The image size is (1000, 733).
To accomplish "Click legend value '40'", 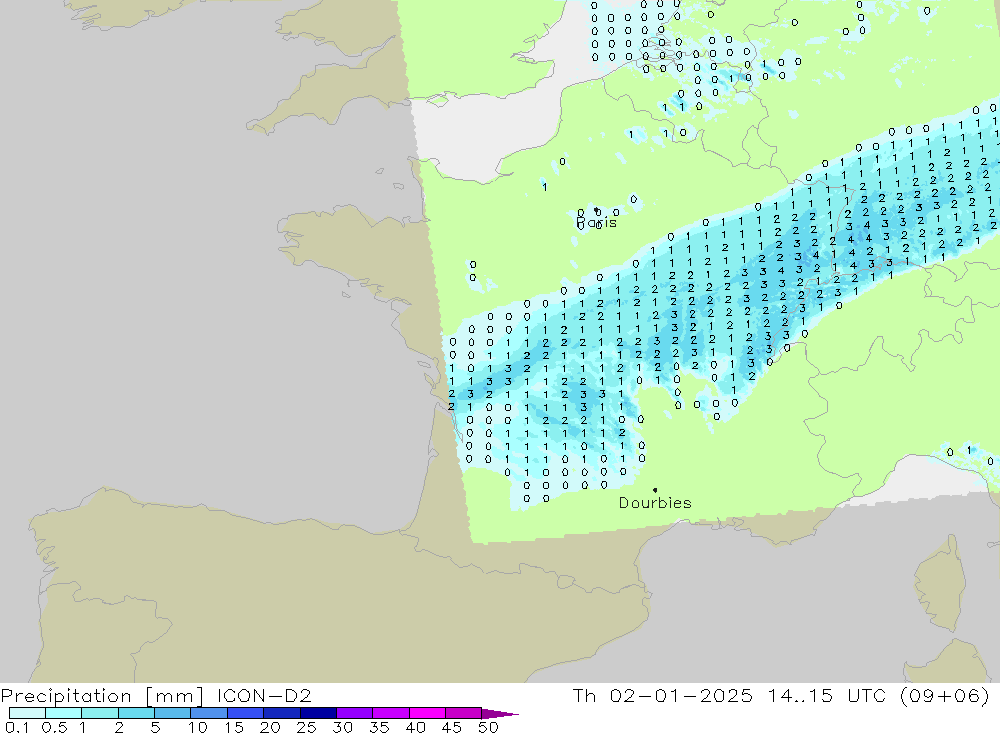I will 415,727.
